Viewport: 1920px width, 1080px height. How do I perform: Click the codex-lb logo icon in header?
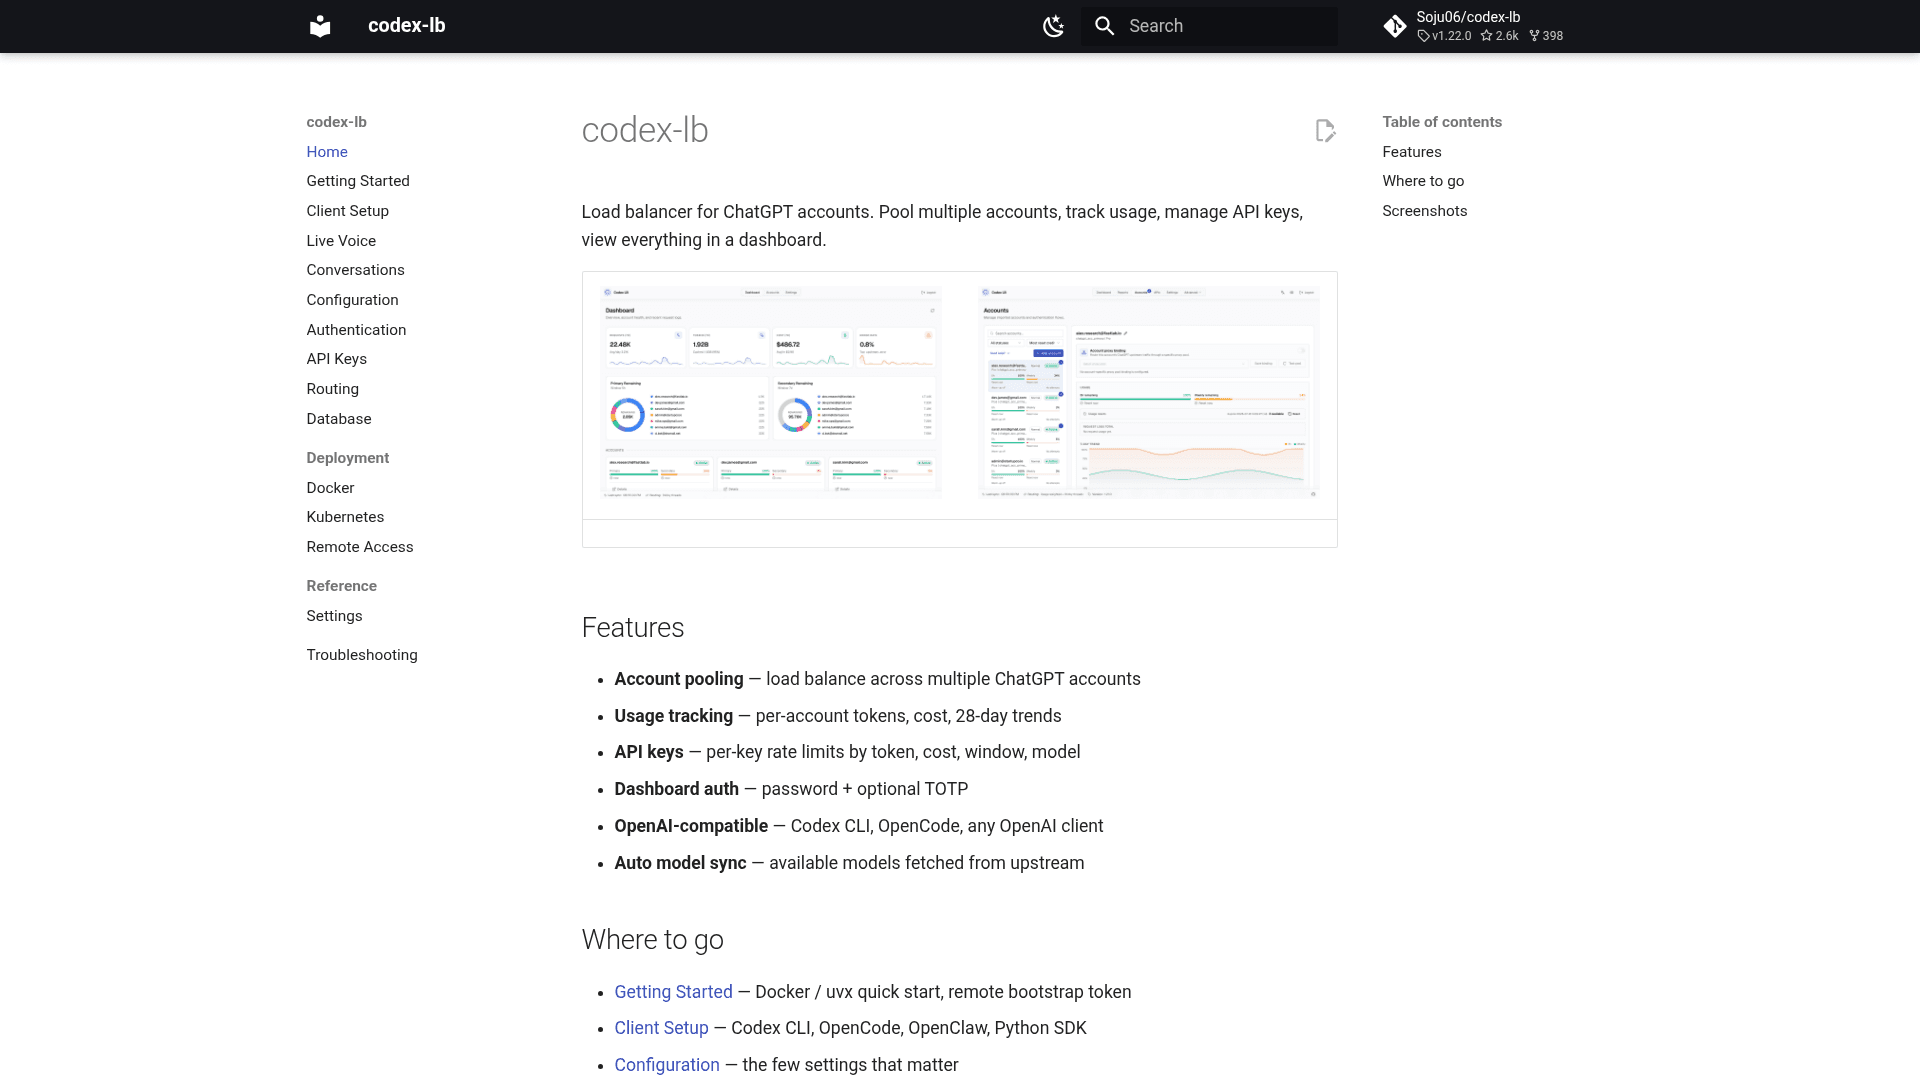point(320,26)
